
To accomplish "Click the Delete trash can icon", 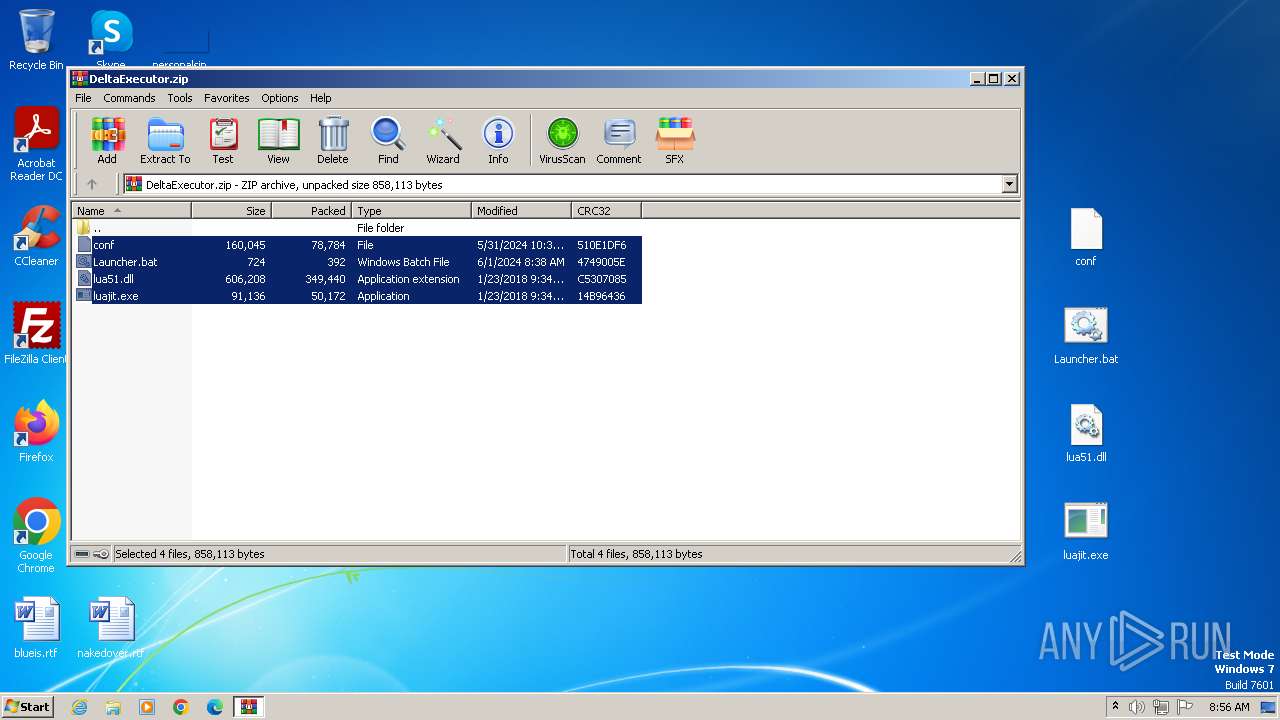I will pyautogui.click(x=333, y=140).
